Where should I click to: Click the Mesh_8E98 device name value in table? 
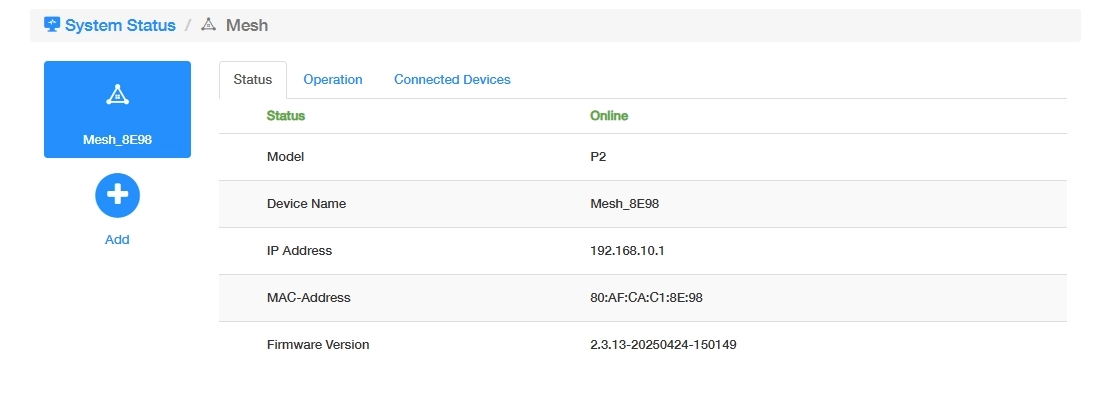tap(624, 204)
